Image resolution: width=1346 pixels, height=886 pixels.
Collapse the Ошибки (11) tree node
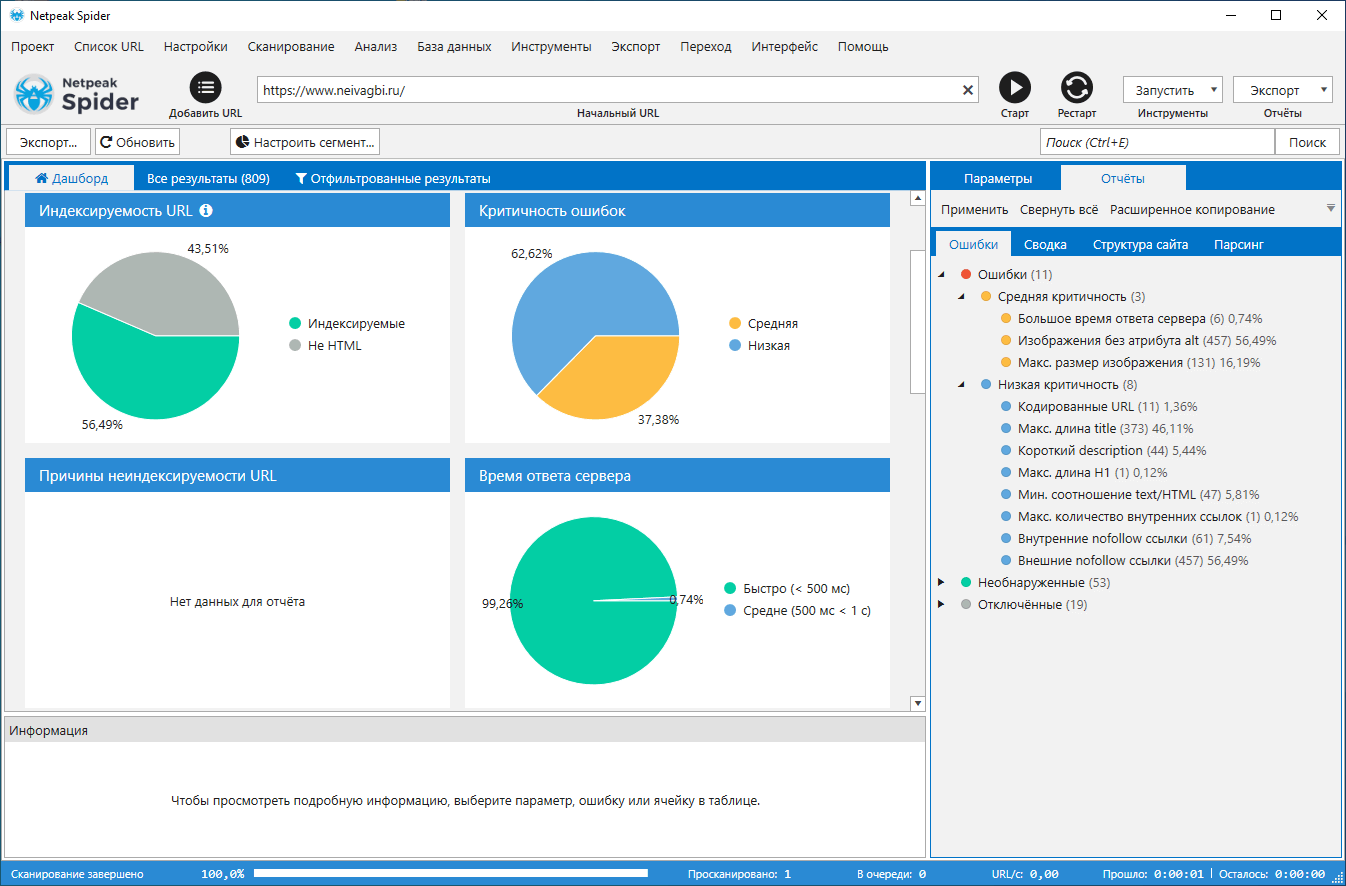(942, 275)
